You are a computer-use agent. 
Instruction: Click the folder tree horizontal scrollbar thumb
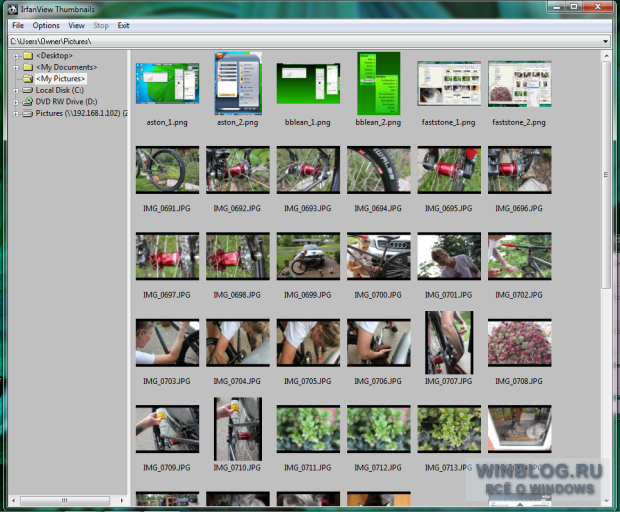tap(65, 501)
